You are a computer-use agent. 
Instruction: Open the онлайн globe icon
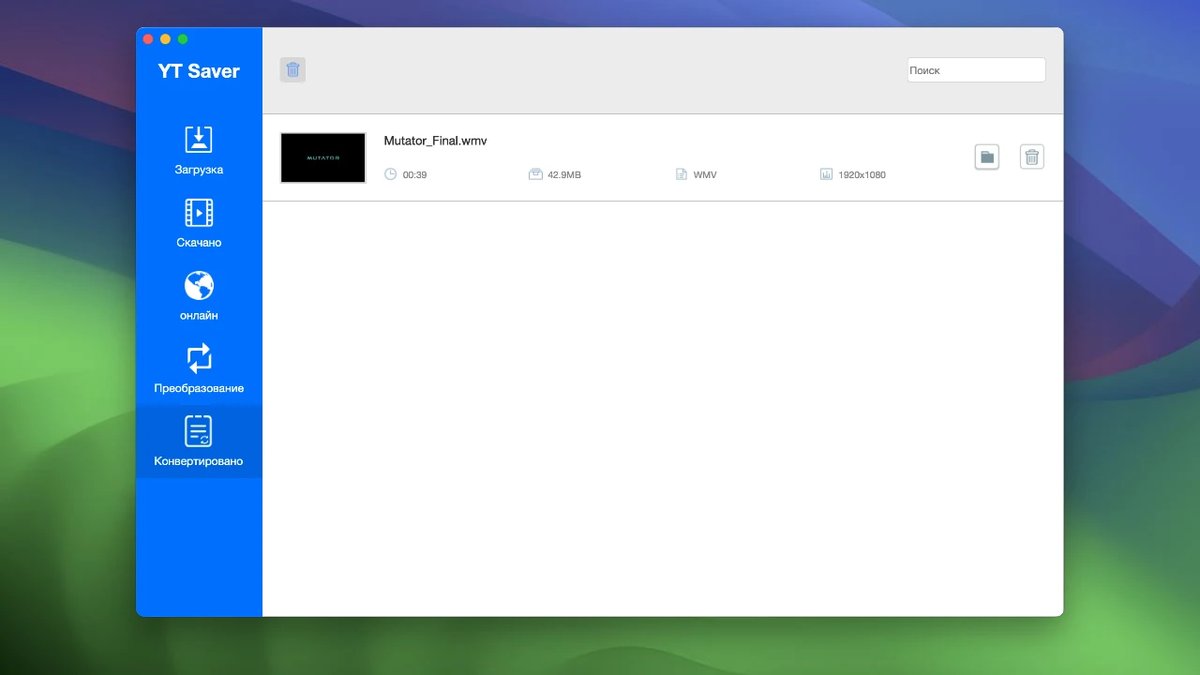(199, 286)
